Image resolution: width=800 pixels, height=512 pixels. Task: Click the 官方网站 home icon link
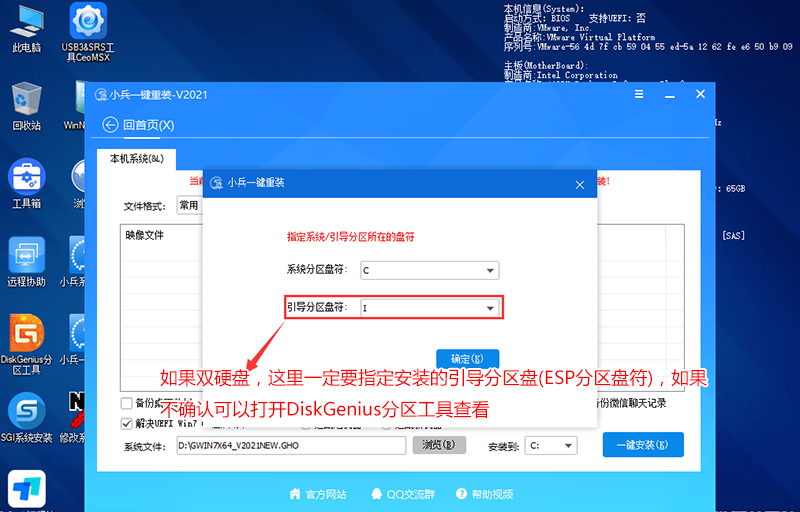(317, 494)
